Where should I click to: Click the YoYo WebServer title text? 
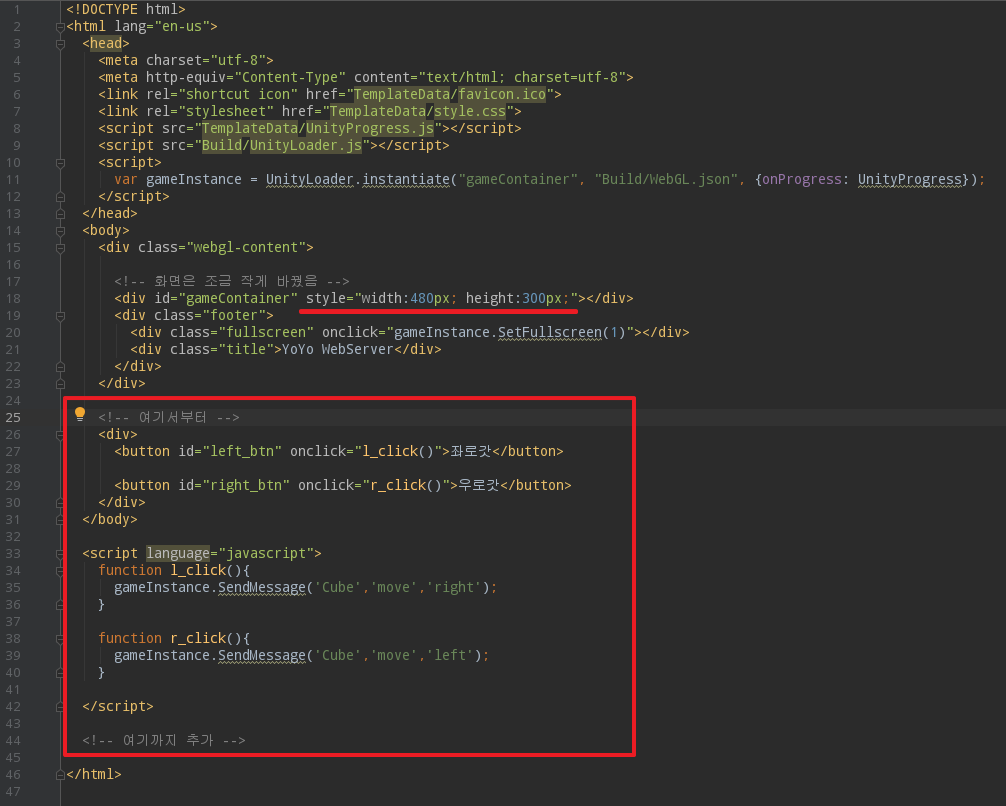pyautogui.click(x=337, y=350)
